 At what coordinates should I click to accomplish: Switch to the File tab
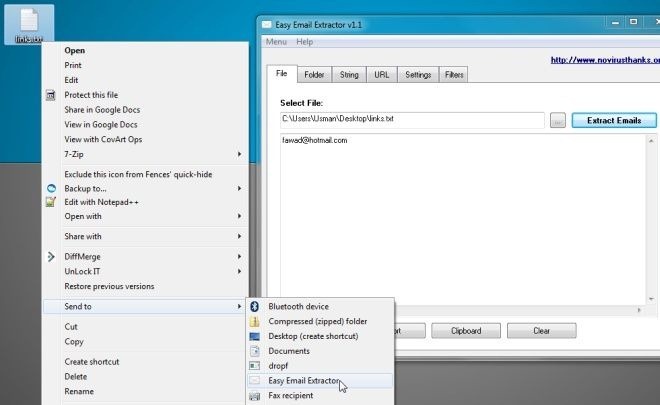(282, 74)
